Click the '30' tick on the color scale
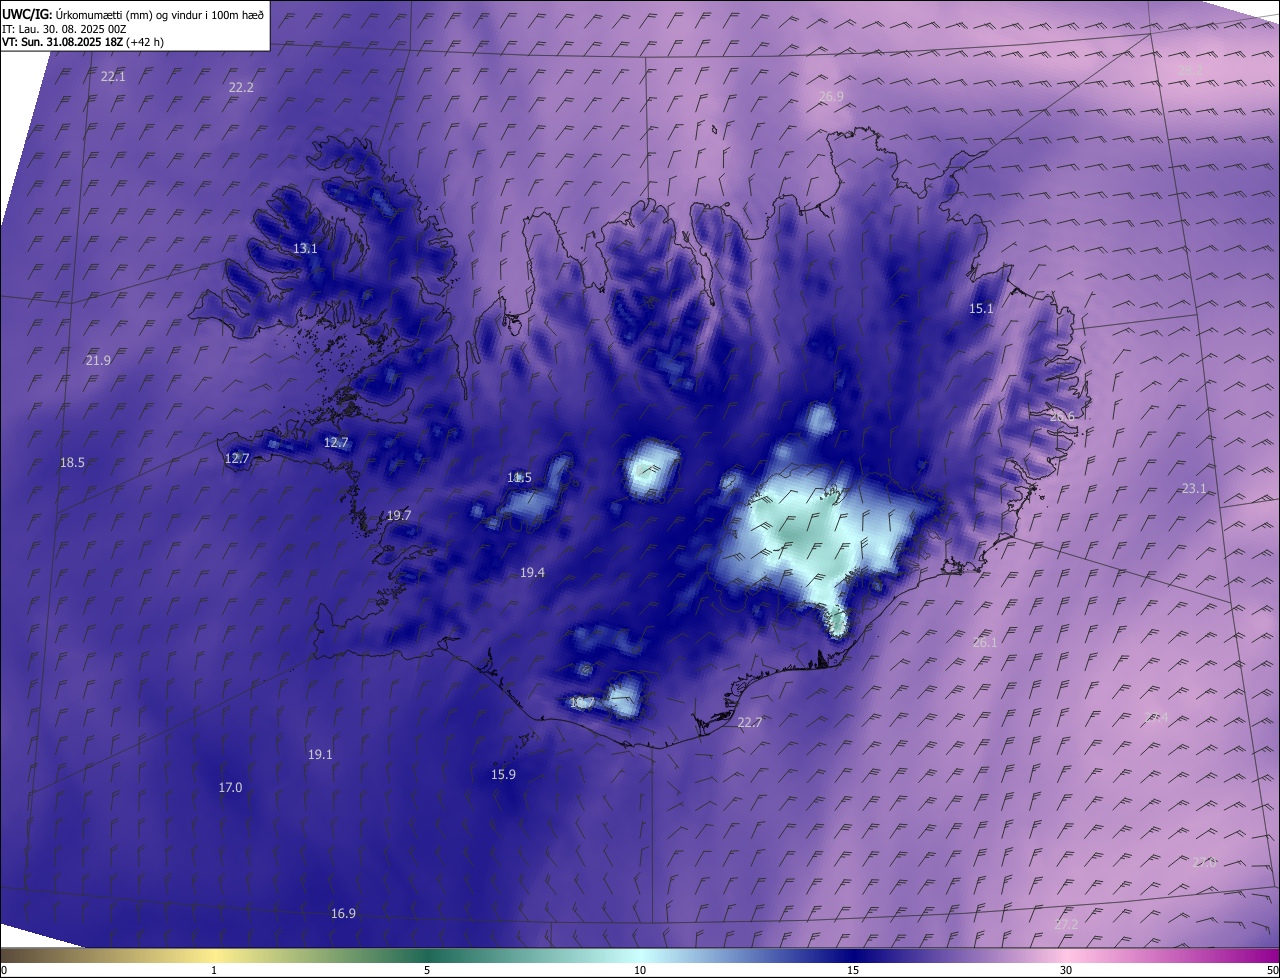The height and width of the screenshot is (978, 1280). coord(1066,970)
